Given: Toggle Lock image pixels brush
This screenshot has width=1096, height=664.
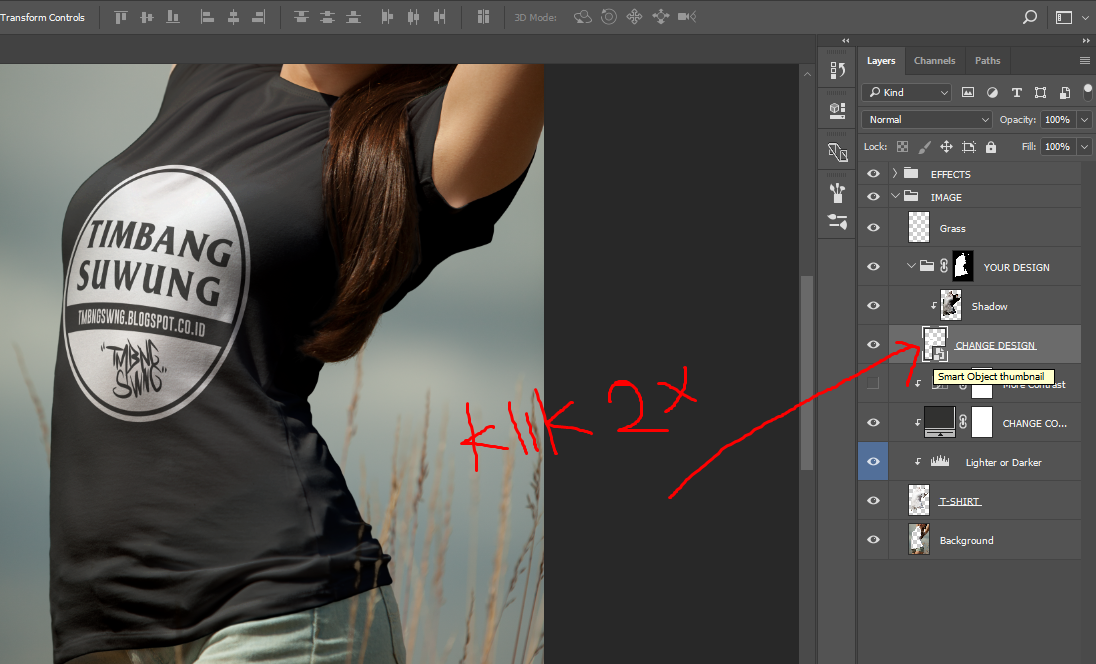Looking at the screenshot, I should coord(924,147).
